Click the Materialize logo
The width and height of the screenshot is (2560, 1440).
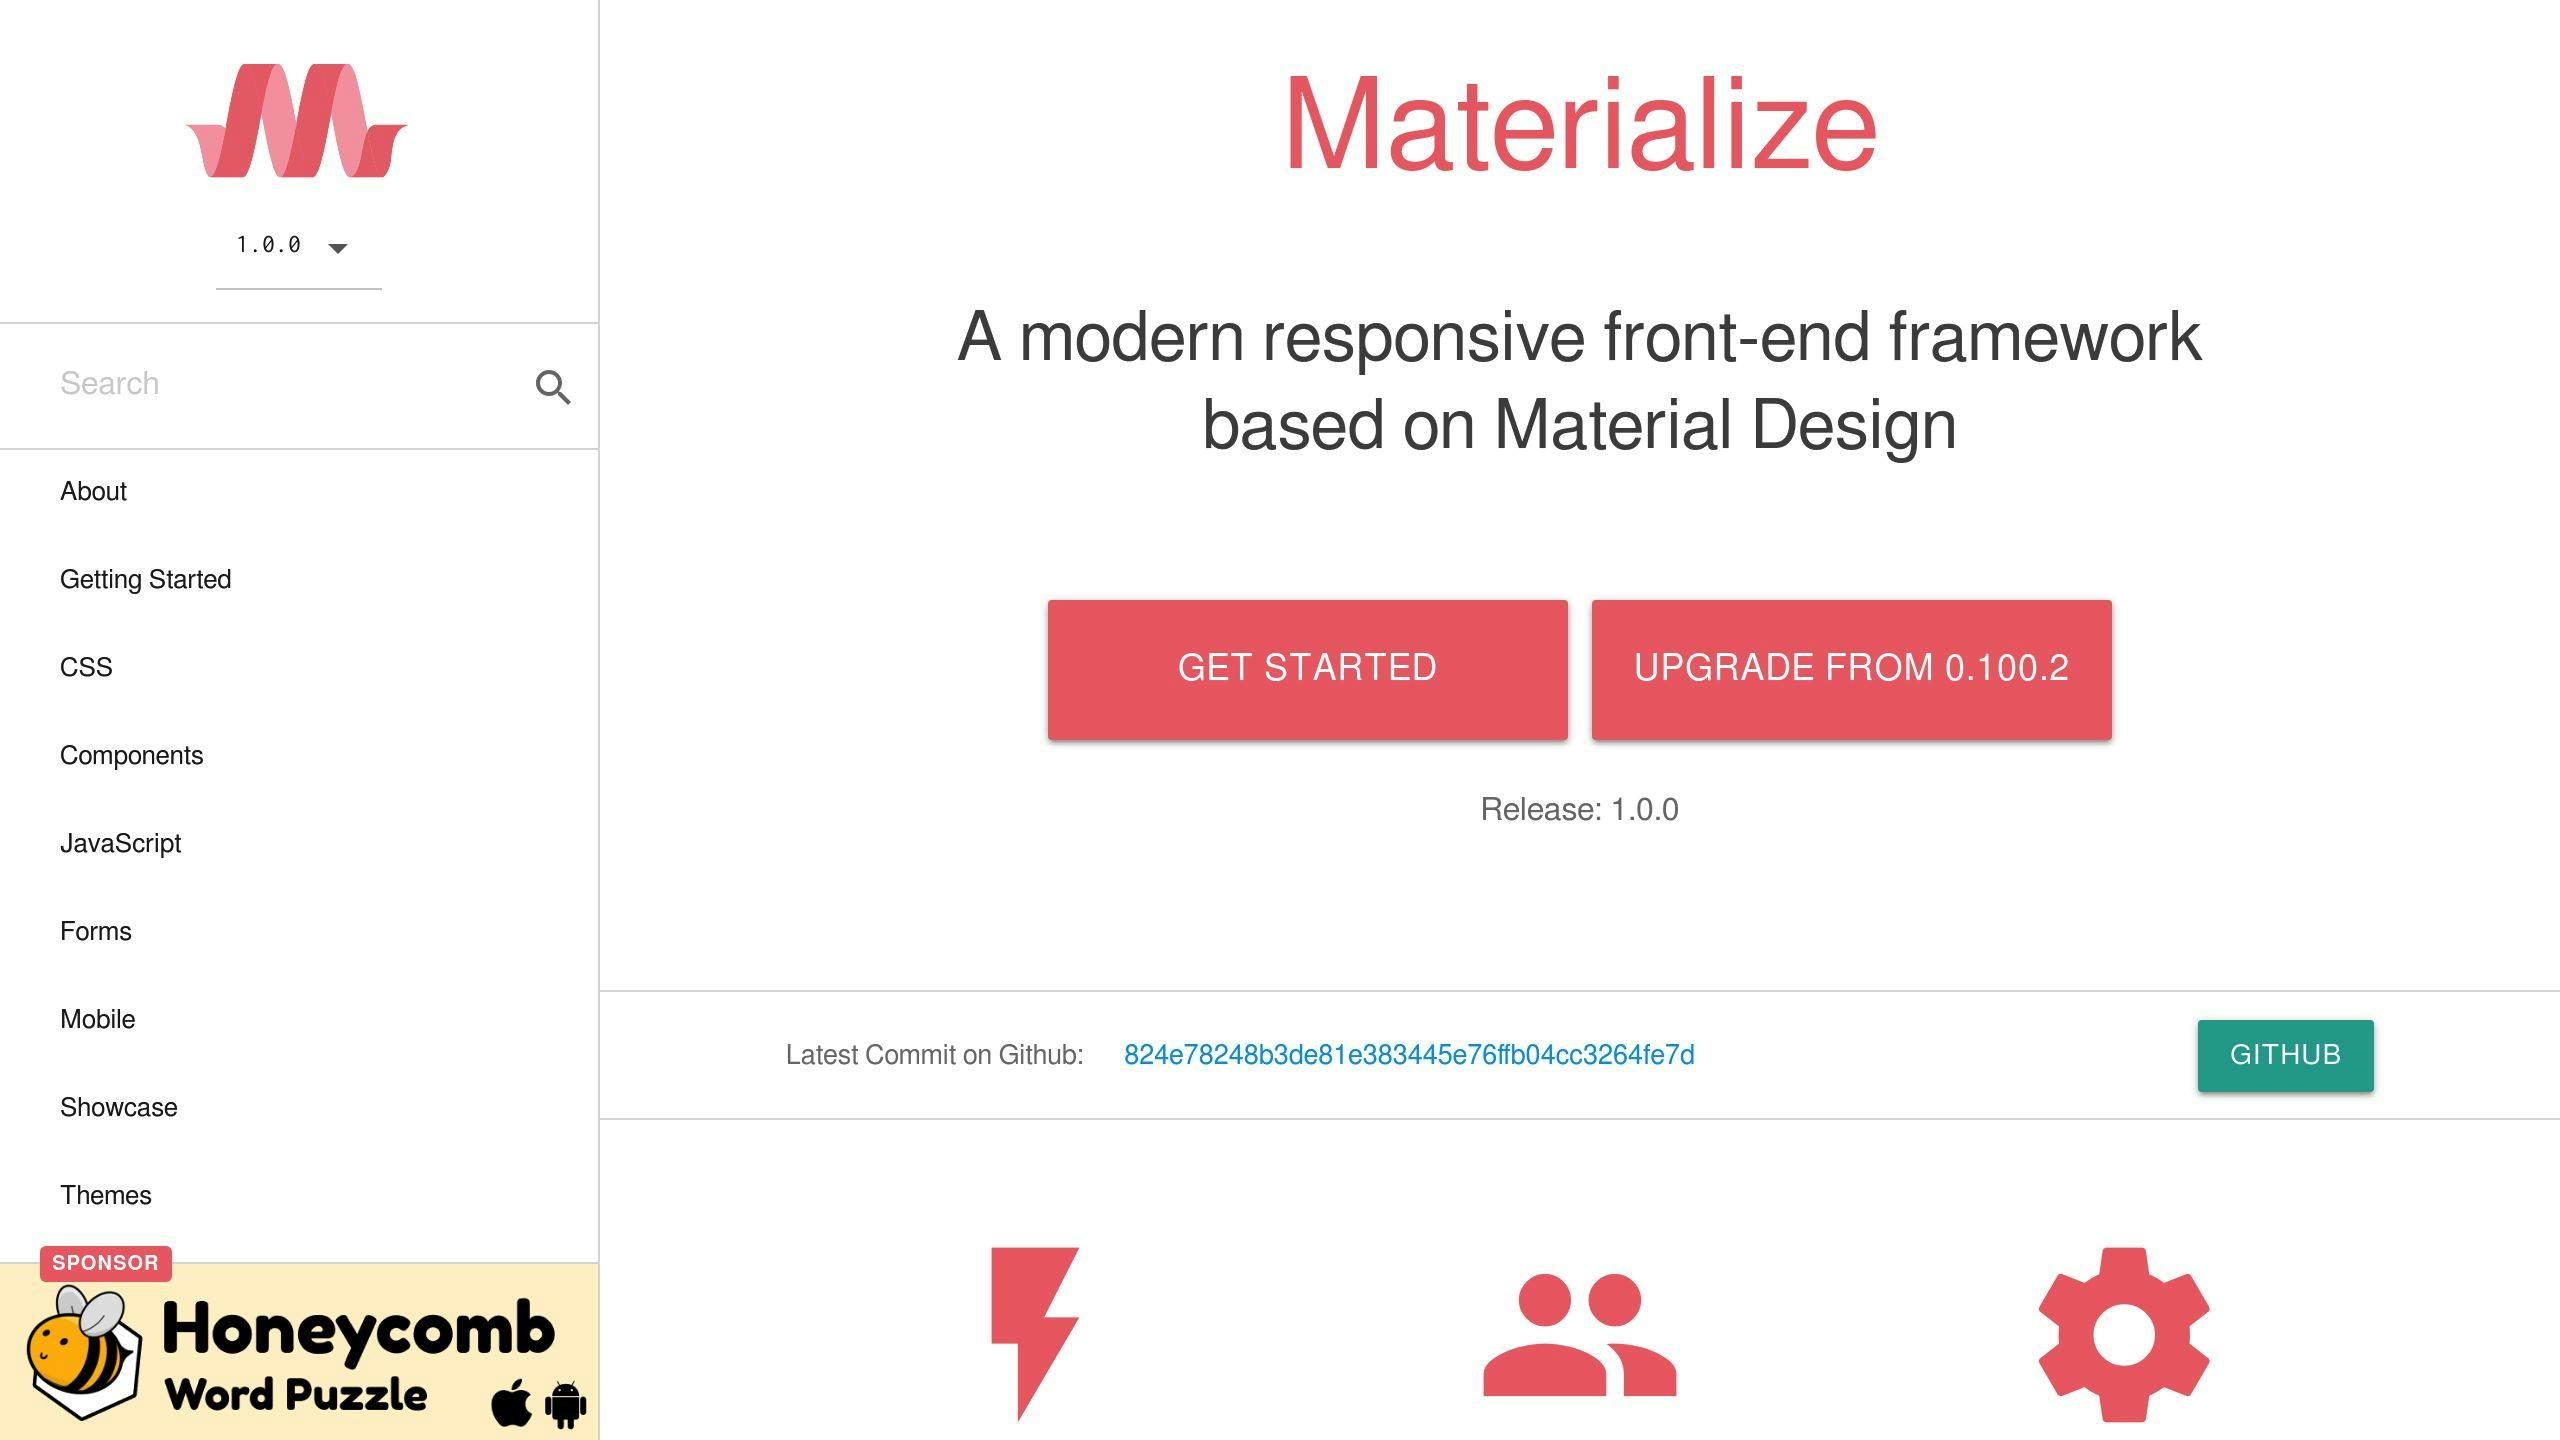pyautogui.click(x=297, y=120)
